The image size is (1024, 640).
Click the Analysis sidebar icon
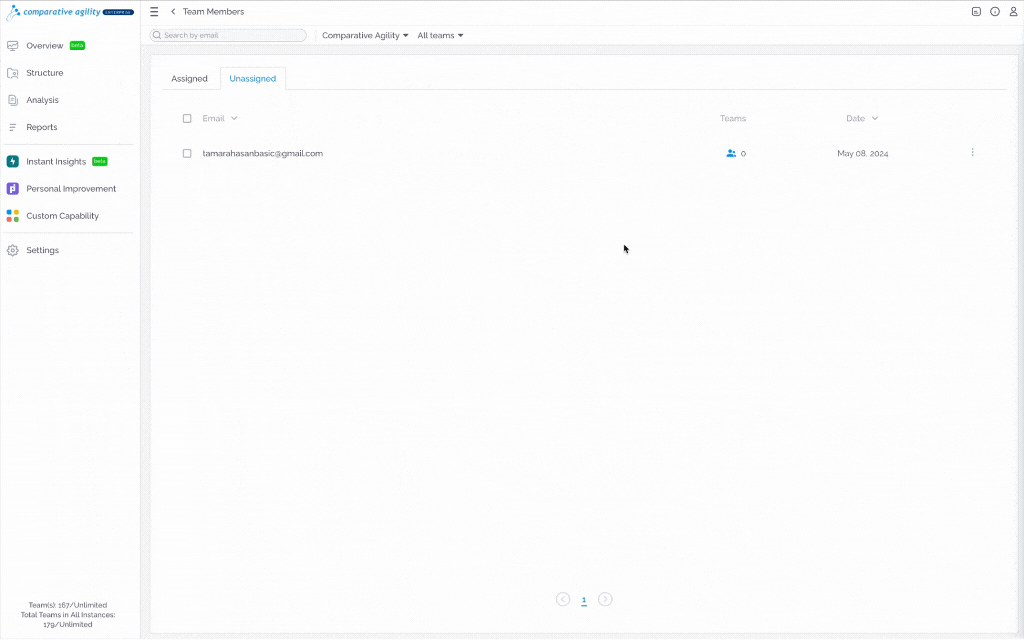click(x=12, y=100)
